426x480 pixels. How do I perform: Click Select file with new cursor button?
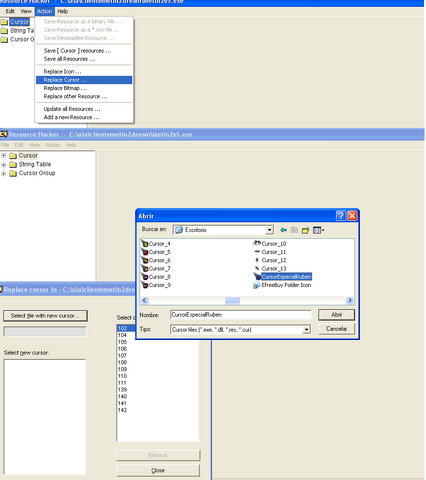45,316
